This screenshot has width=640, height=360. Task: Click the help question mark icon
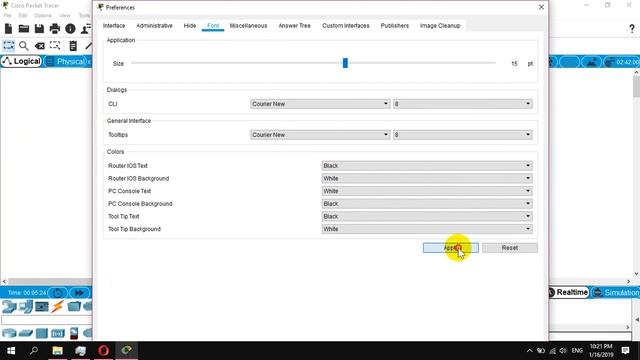pos(632,29)
